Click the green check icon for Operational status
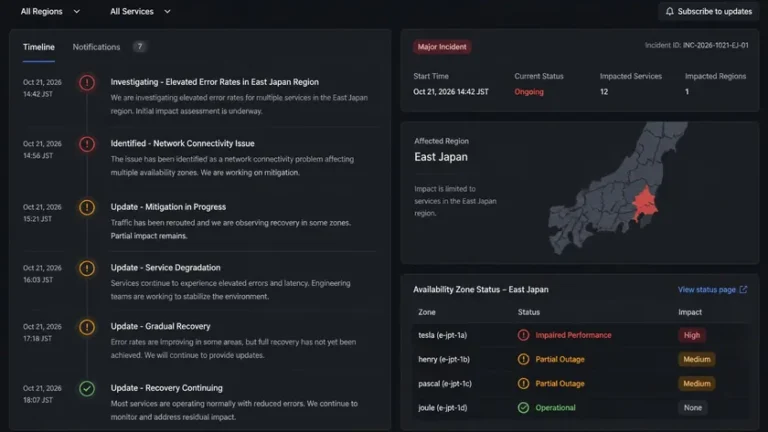This screenshot has height=432, width=768. pyautogui.click(x=523, y=408)
